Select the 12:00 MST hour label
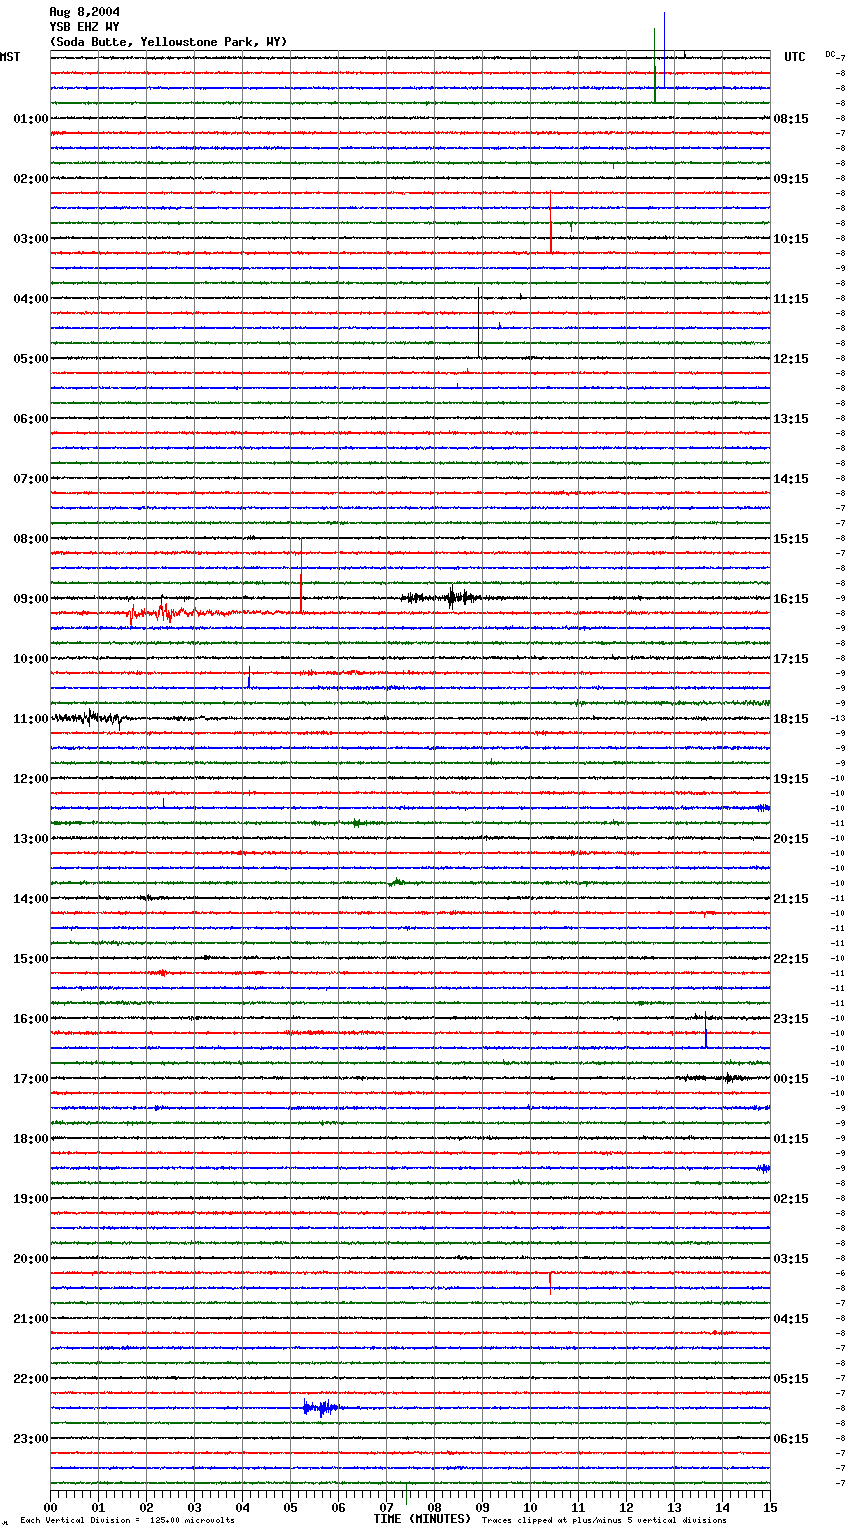The width and height of the screenshot is (850, 1534). pyautogui.click(x=31, y=779)
